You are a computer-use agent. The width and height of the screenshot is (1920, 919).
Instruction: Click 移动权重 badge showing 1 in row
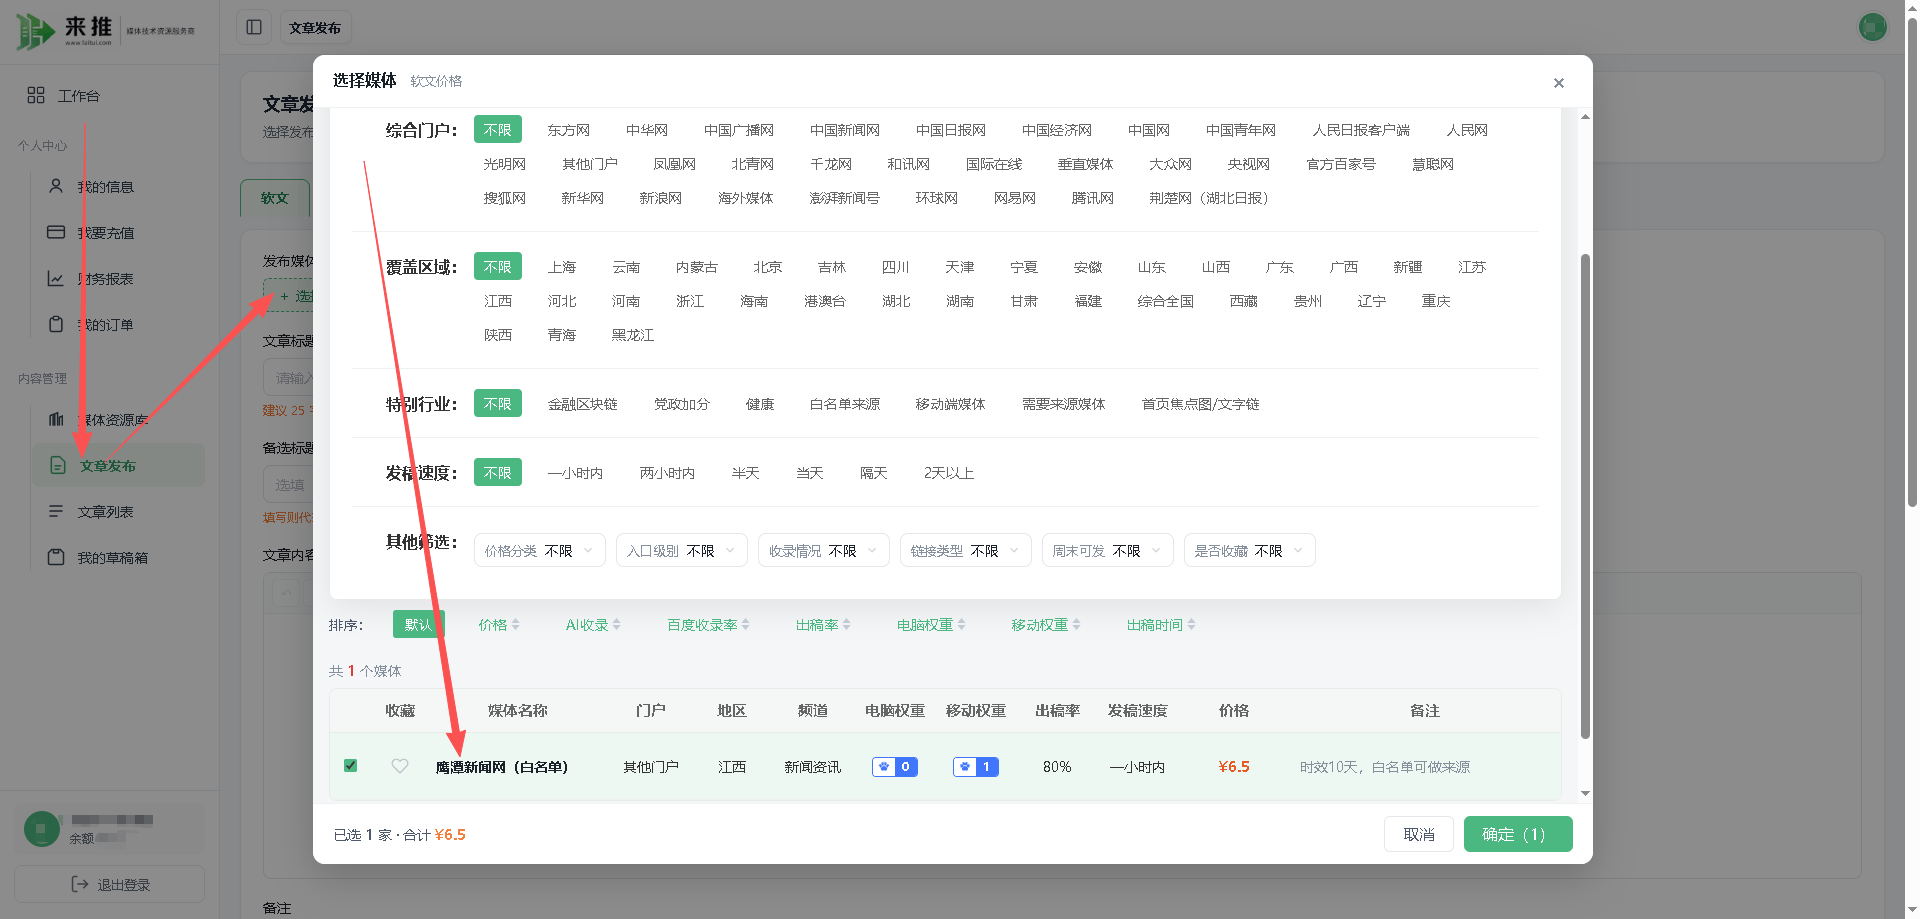coord(976,767)
